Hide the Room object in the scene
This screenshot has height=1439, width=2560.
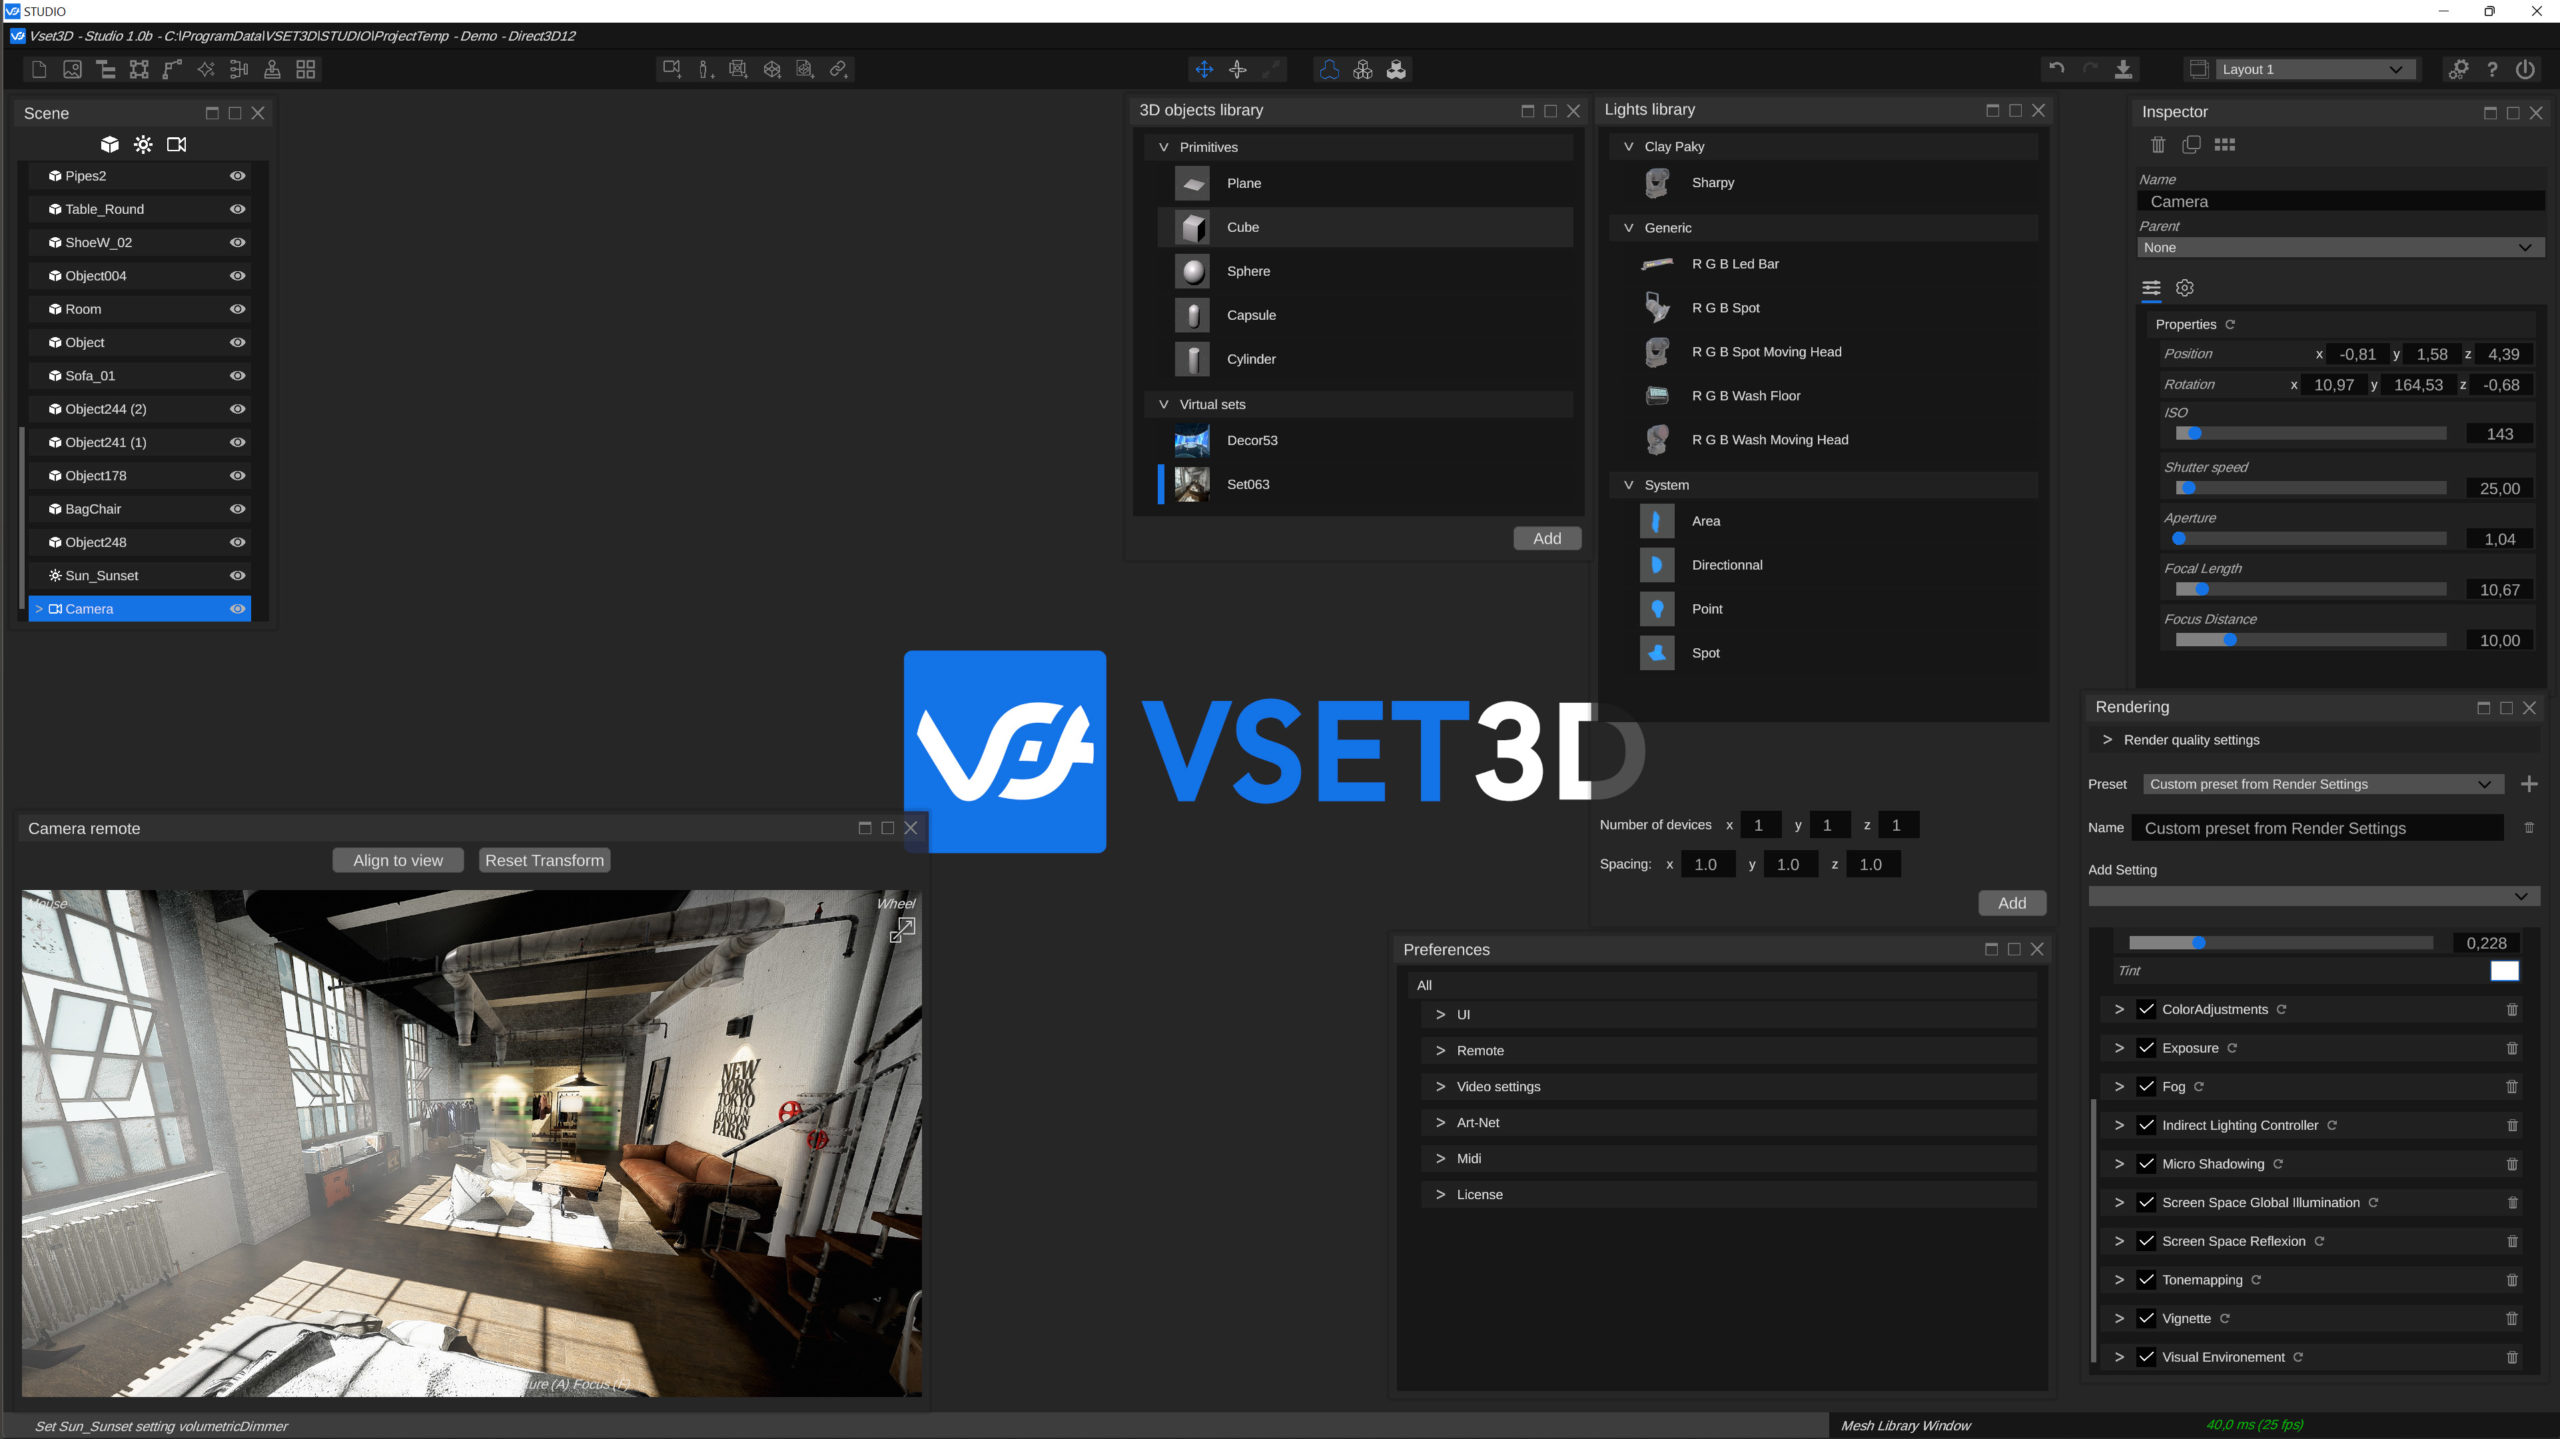click(x=237, y=309)
